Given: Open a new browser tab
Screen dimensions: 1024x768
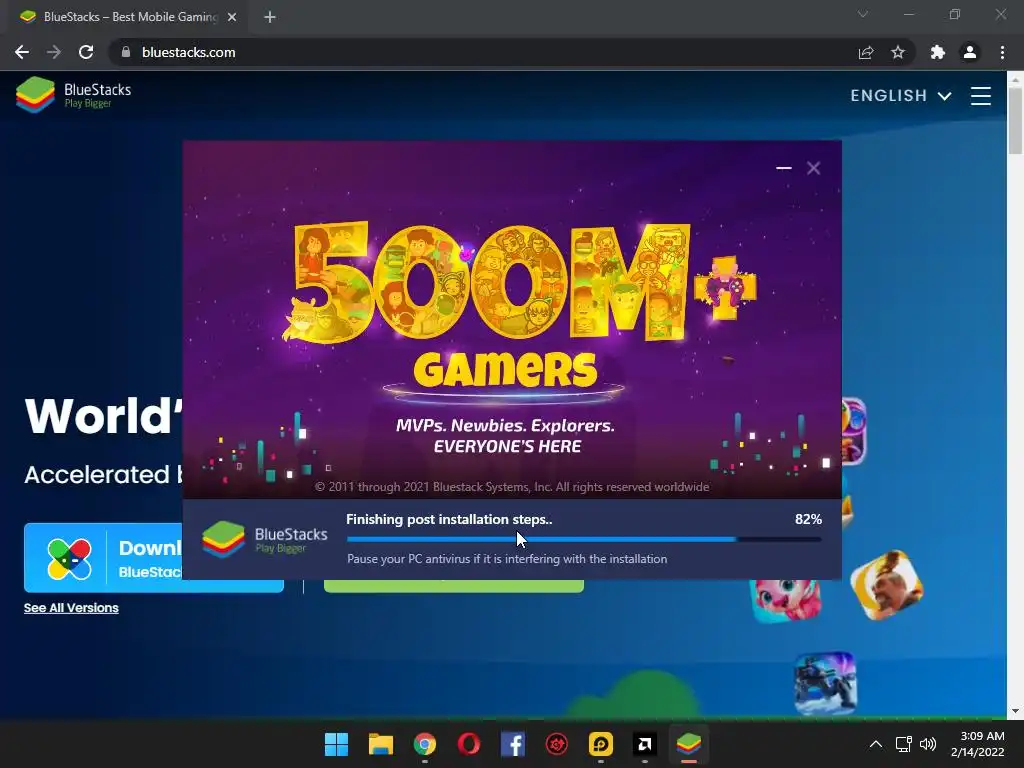Looking at the screenshot, I should (270, 17).
